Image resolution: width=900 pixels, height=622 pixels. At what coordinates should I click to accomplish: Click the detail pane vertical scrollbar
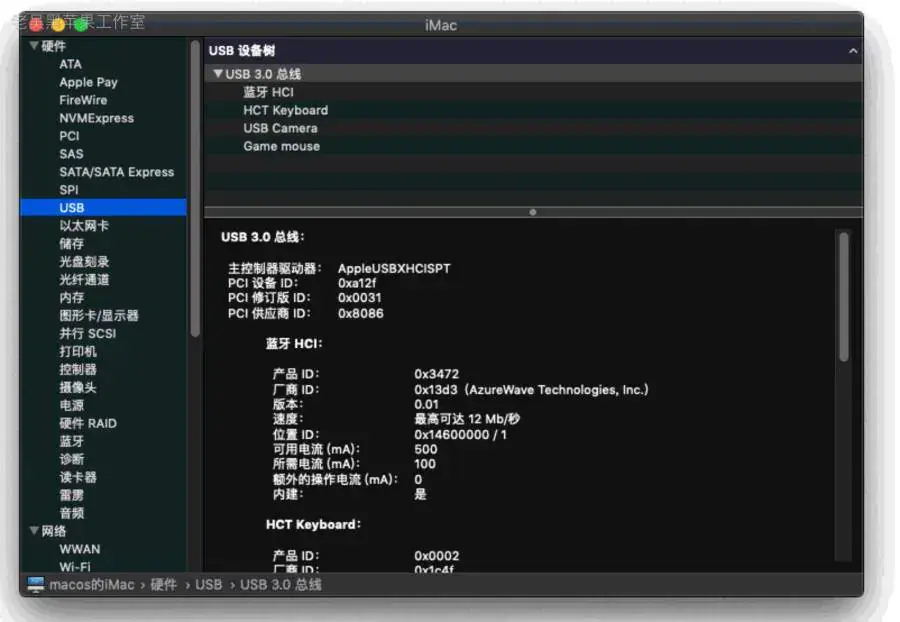[x=843, y=297]
